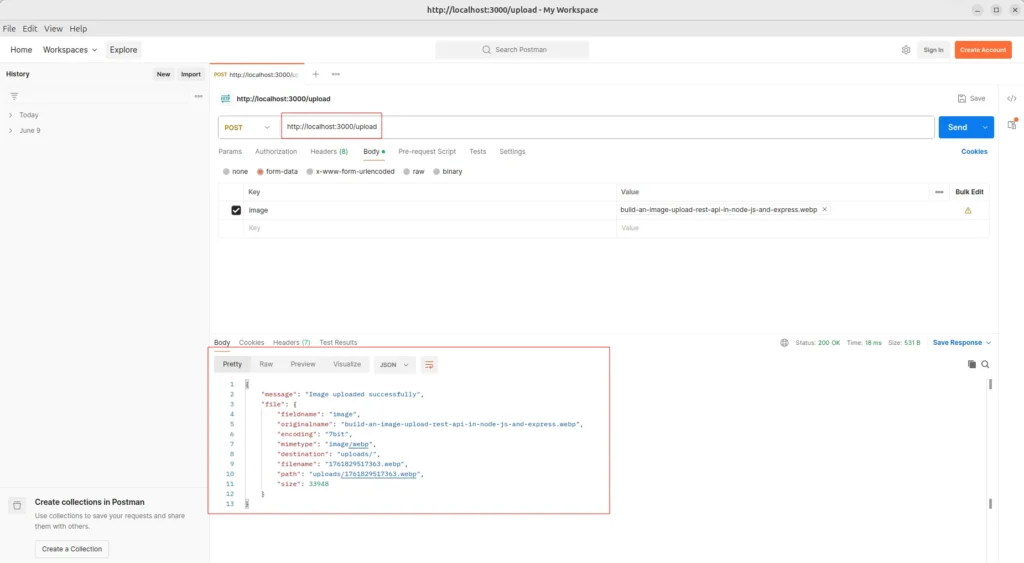Click the blue Send button

957,127
